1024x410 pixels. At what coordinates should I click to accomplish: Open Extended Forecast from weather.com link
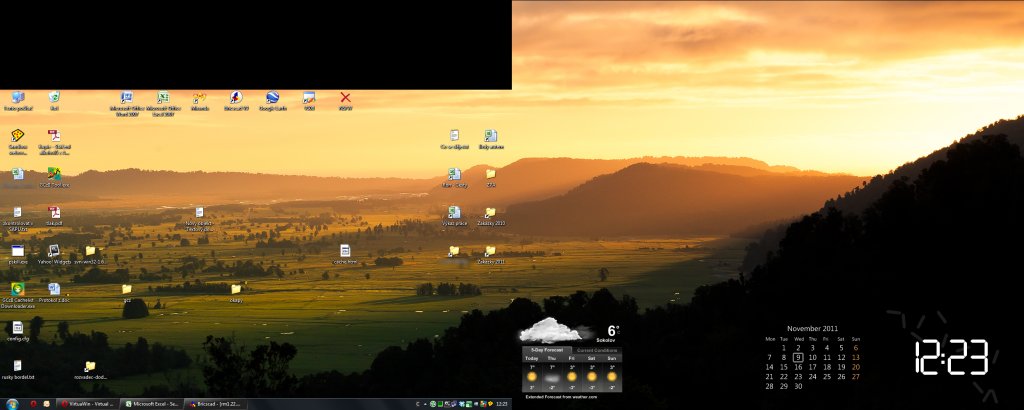561,396
